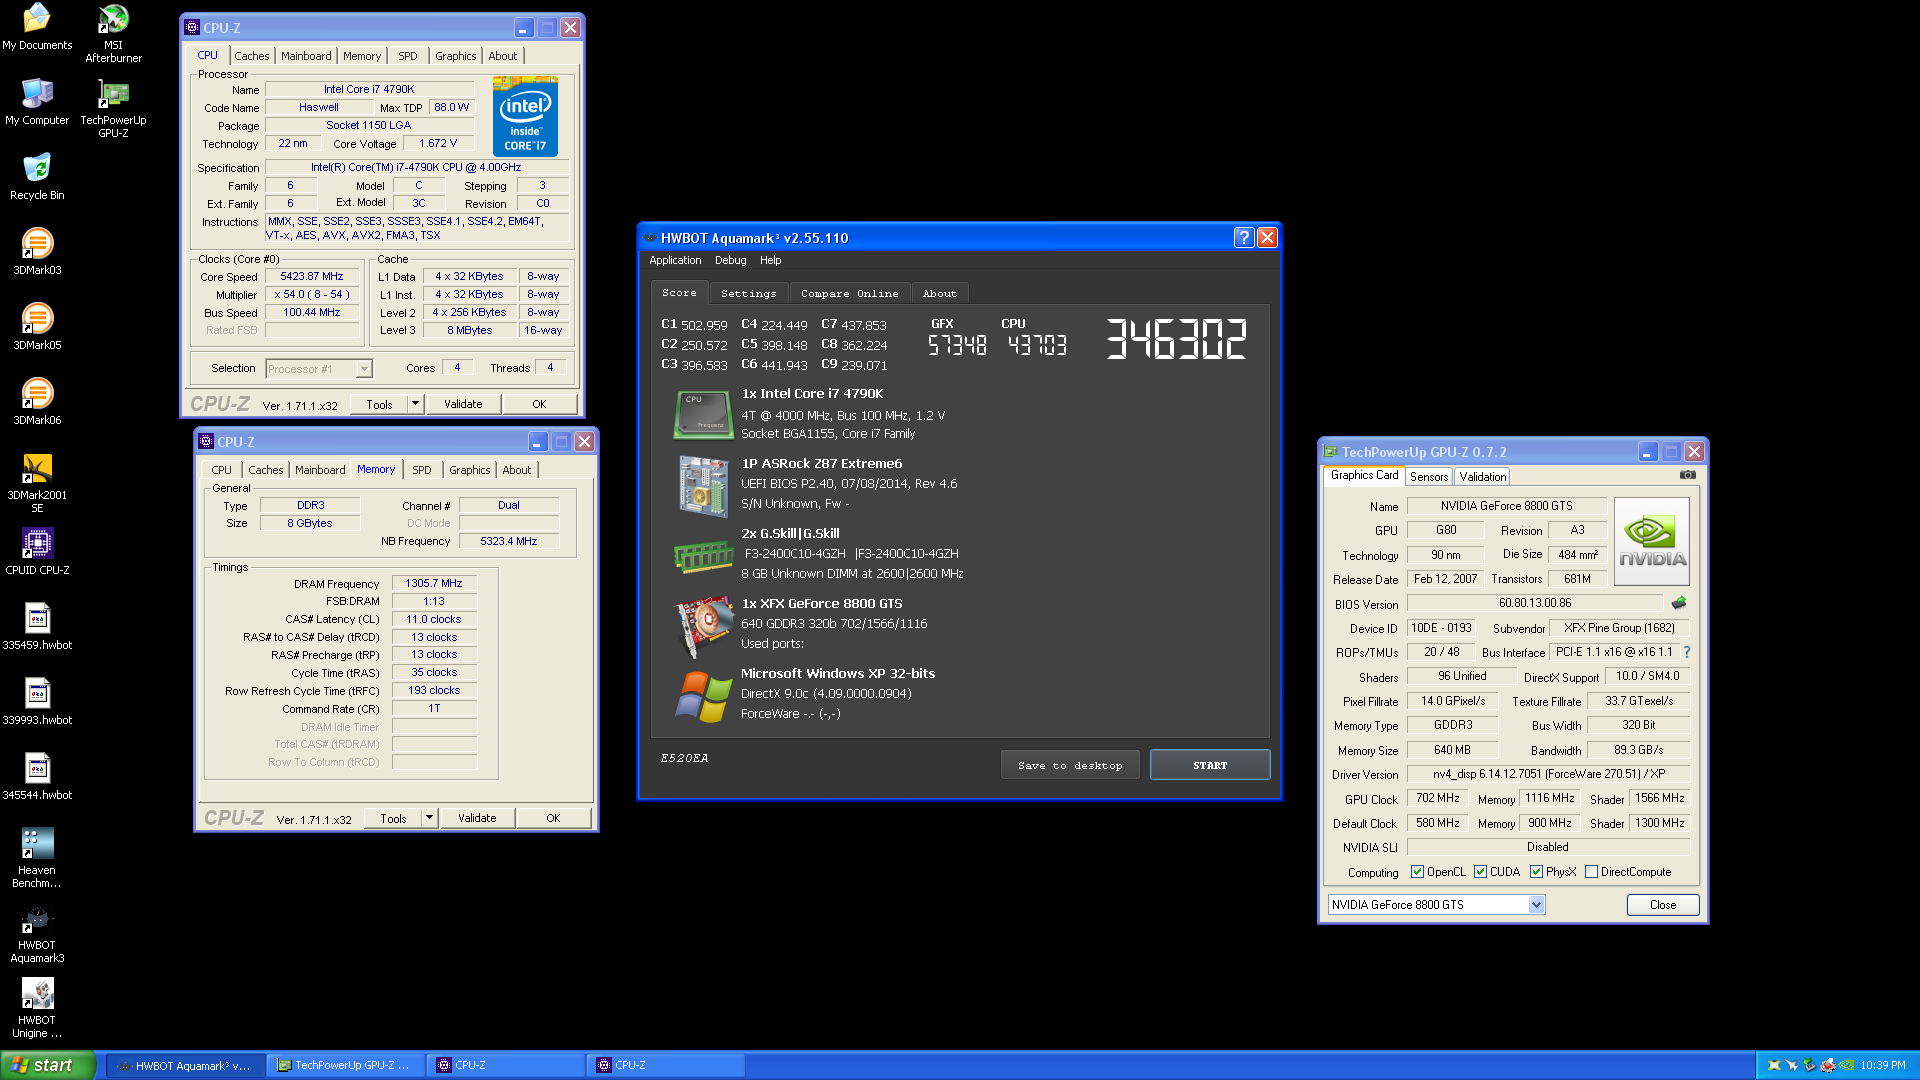
Task: Click the Intel Core i7 4790K name field
Action: point(369,89)
